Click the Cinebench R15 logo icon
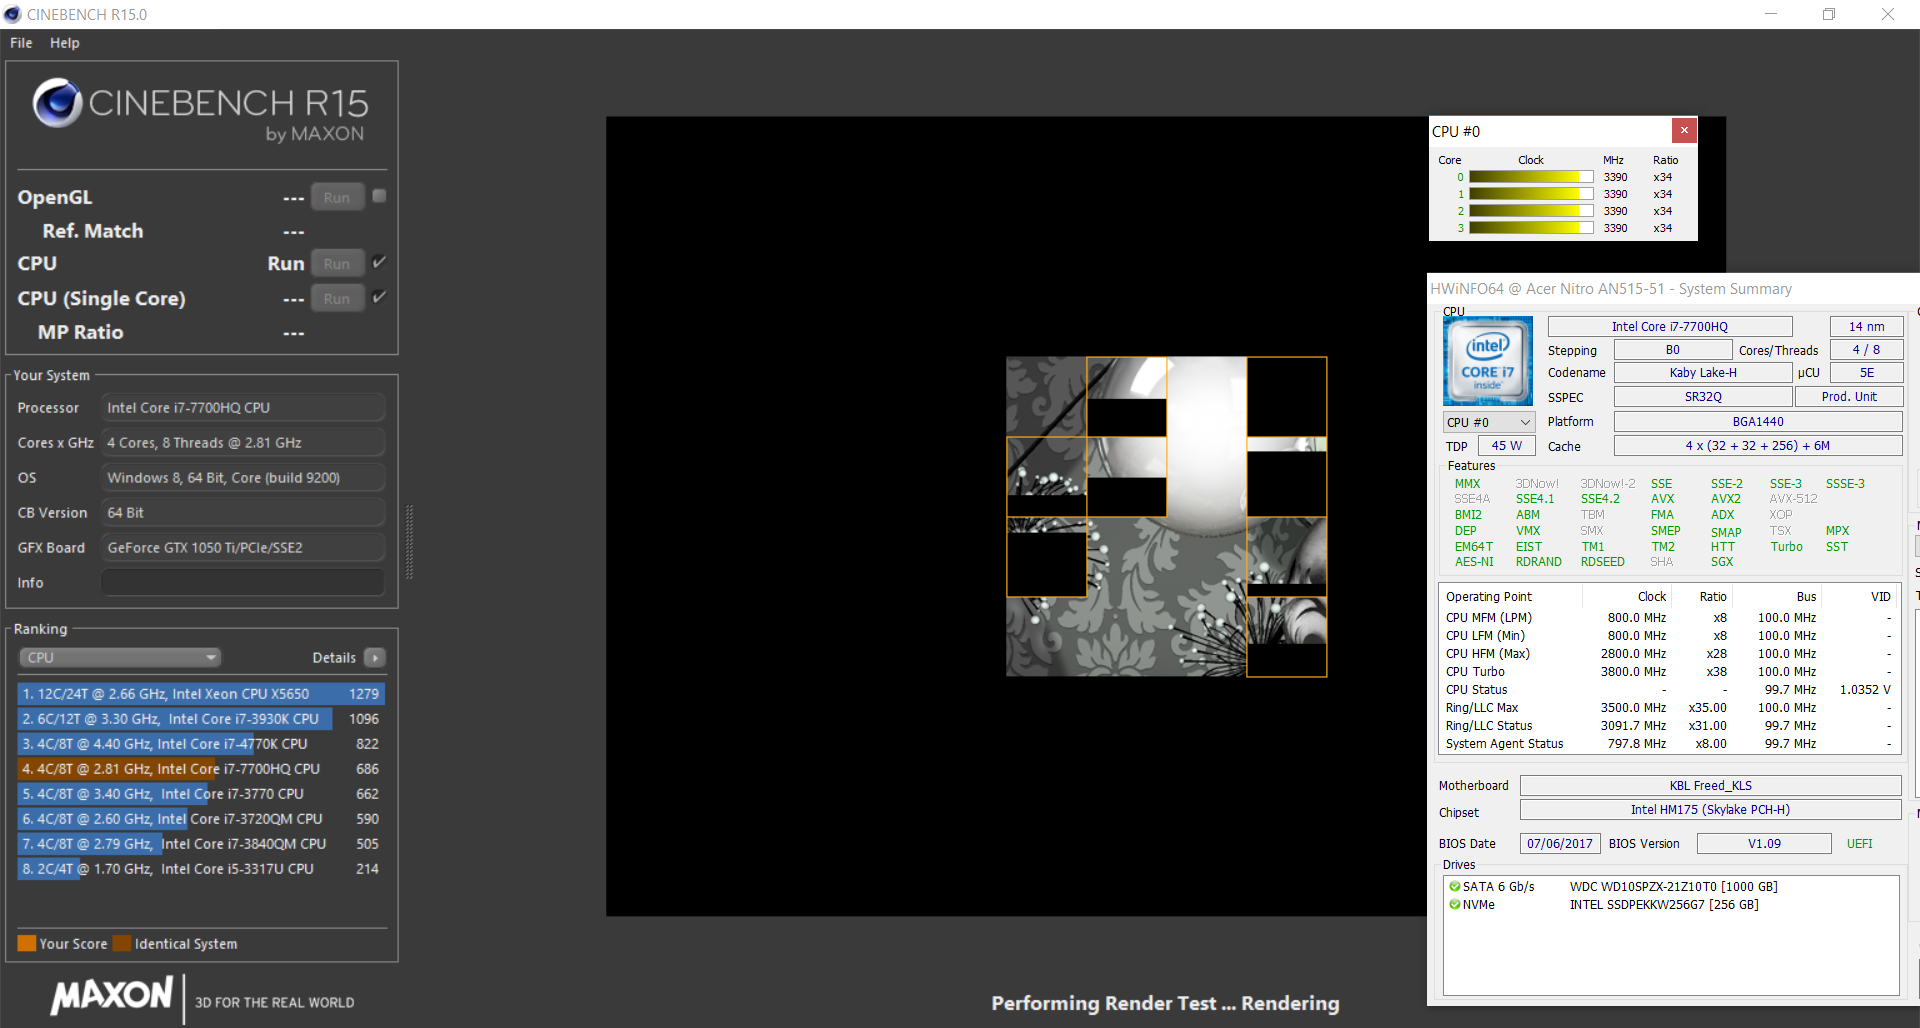The width and height of the screenshot is (1920, 1028). [x=57, y=103]
